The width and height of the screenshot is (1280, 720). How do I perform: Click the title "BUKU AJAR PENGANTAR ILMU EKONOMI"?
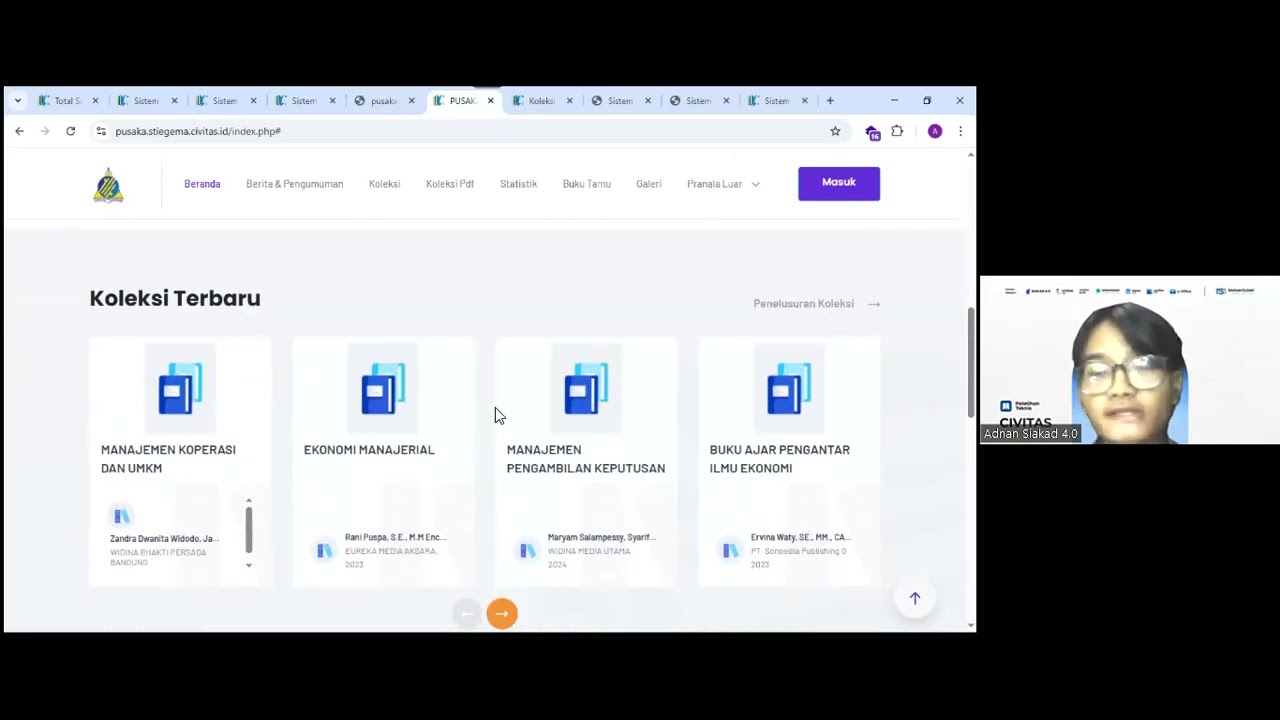(780, 459)
